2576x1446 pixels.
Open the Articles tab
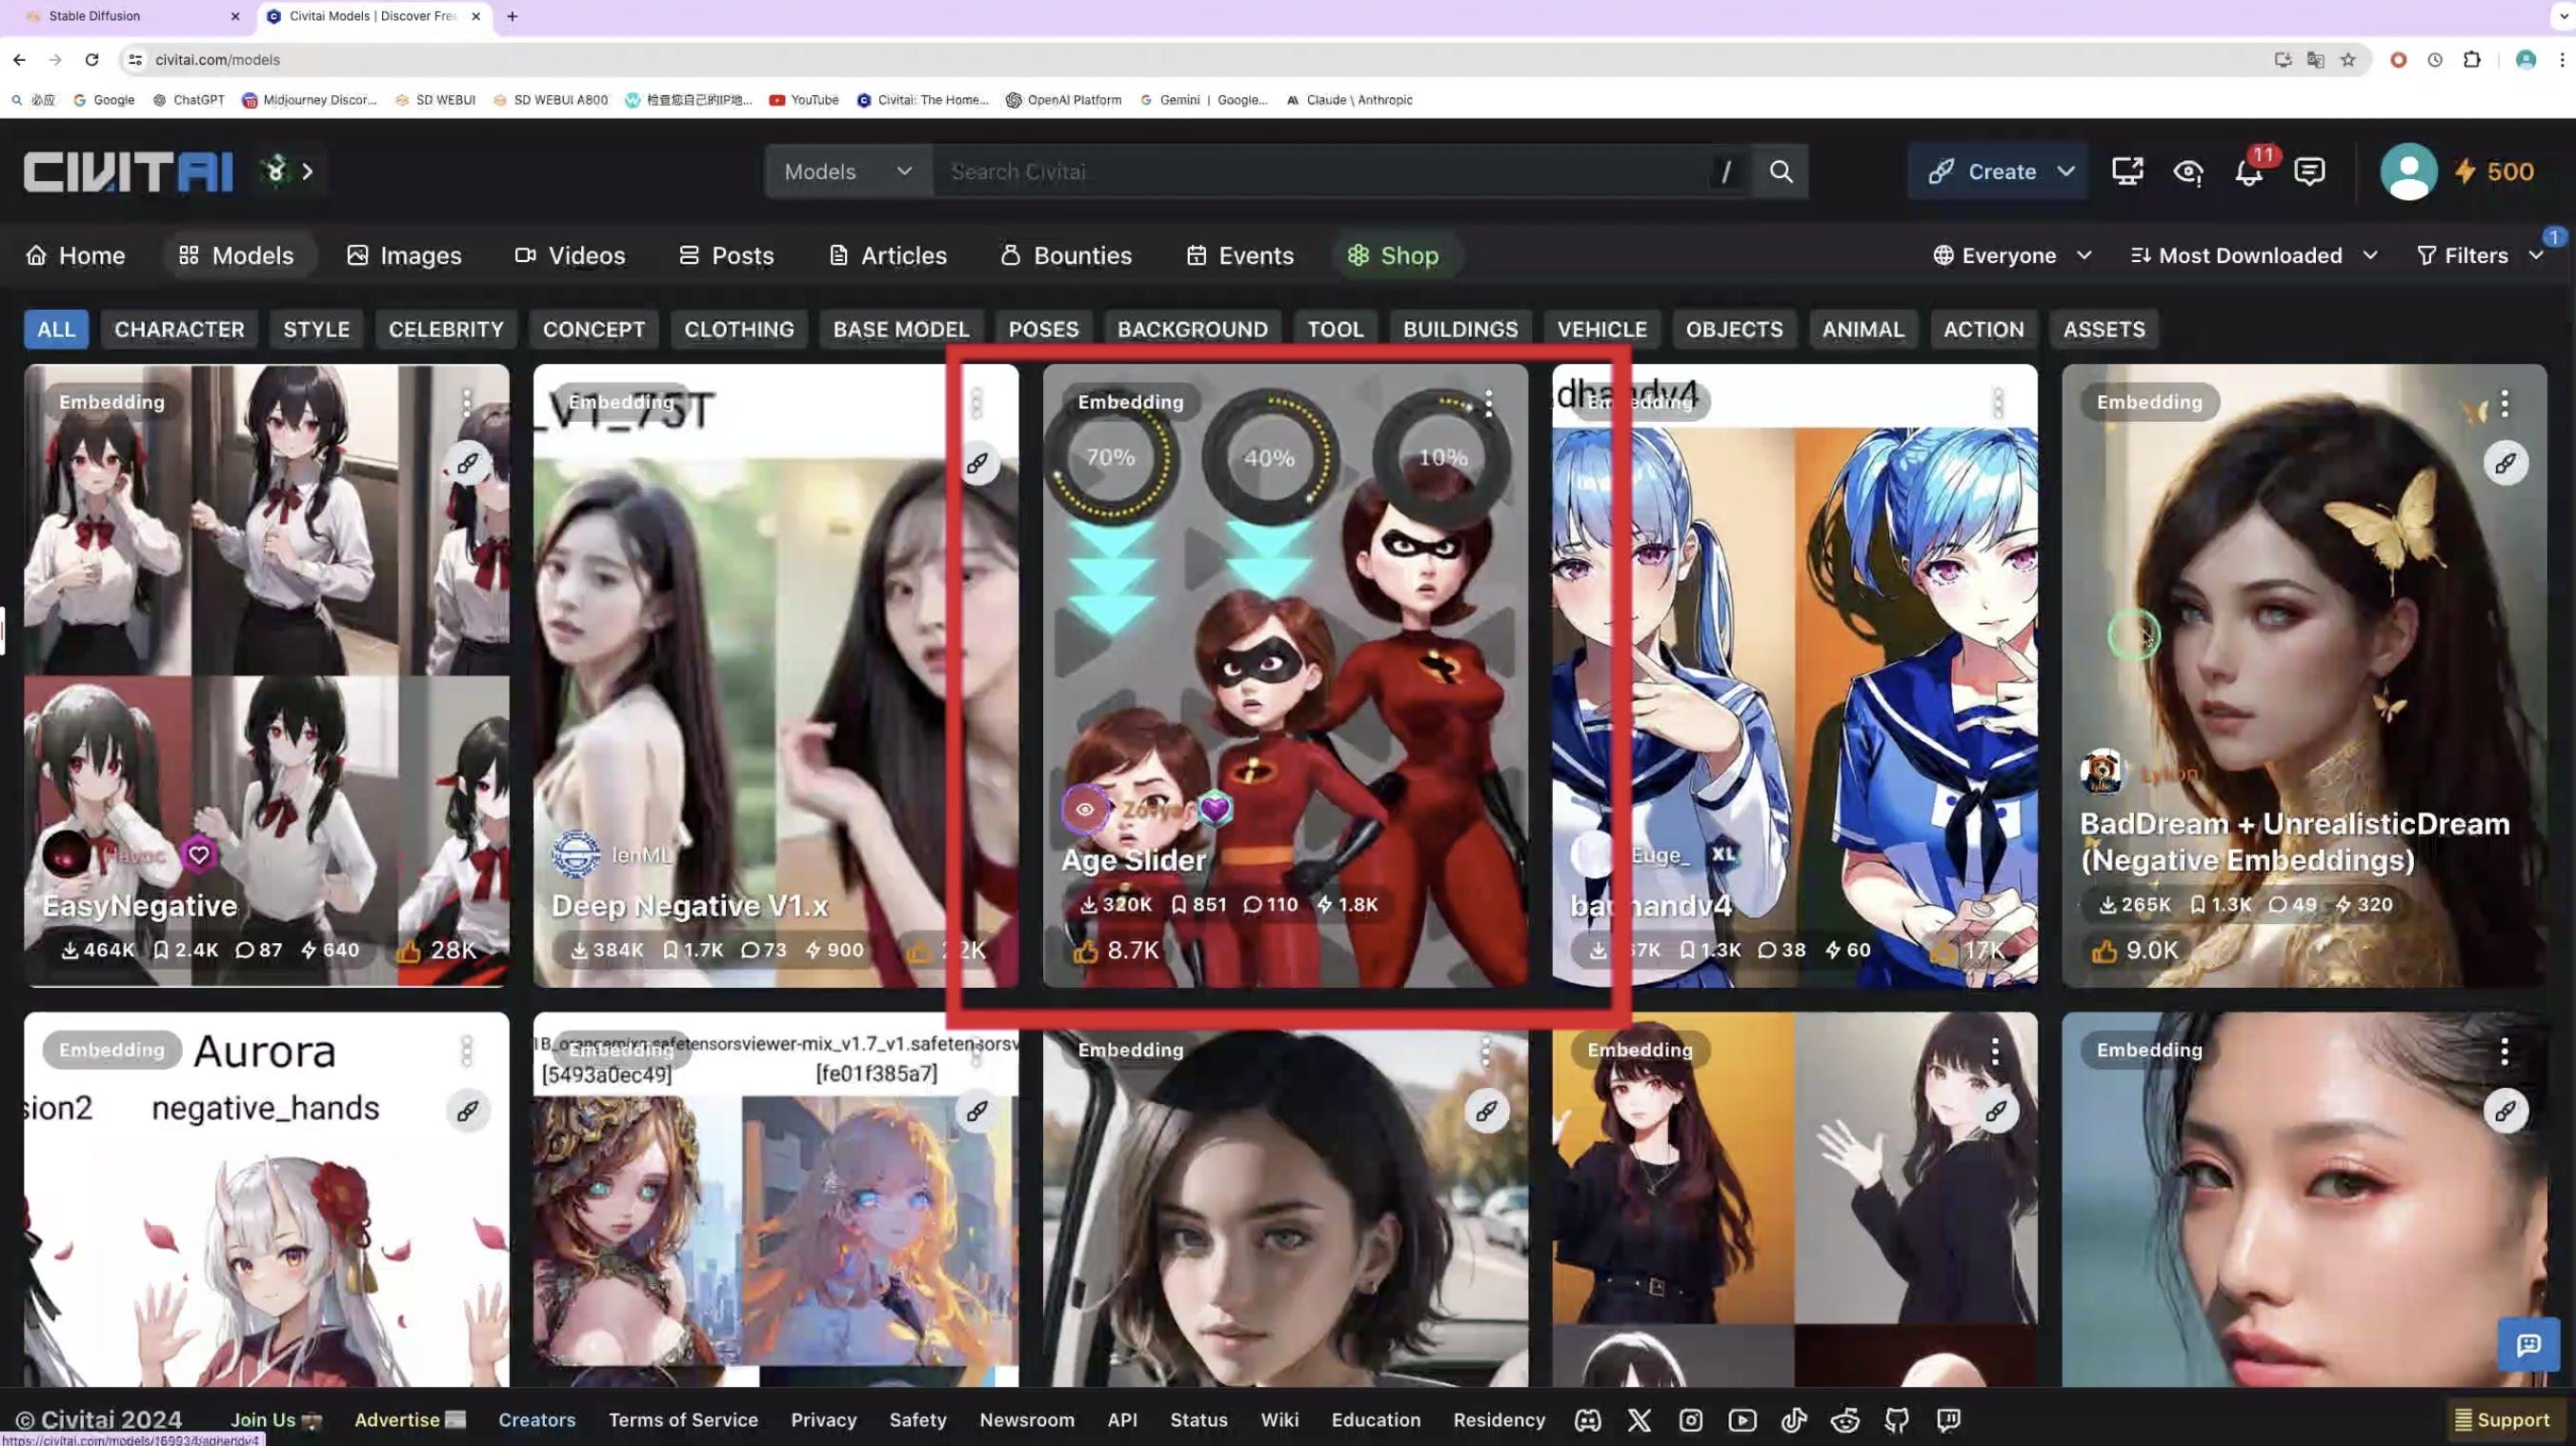coord(888,256)
